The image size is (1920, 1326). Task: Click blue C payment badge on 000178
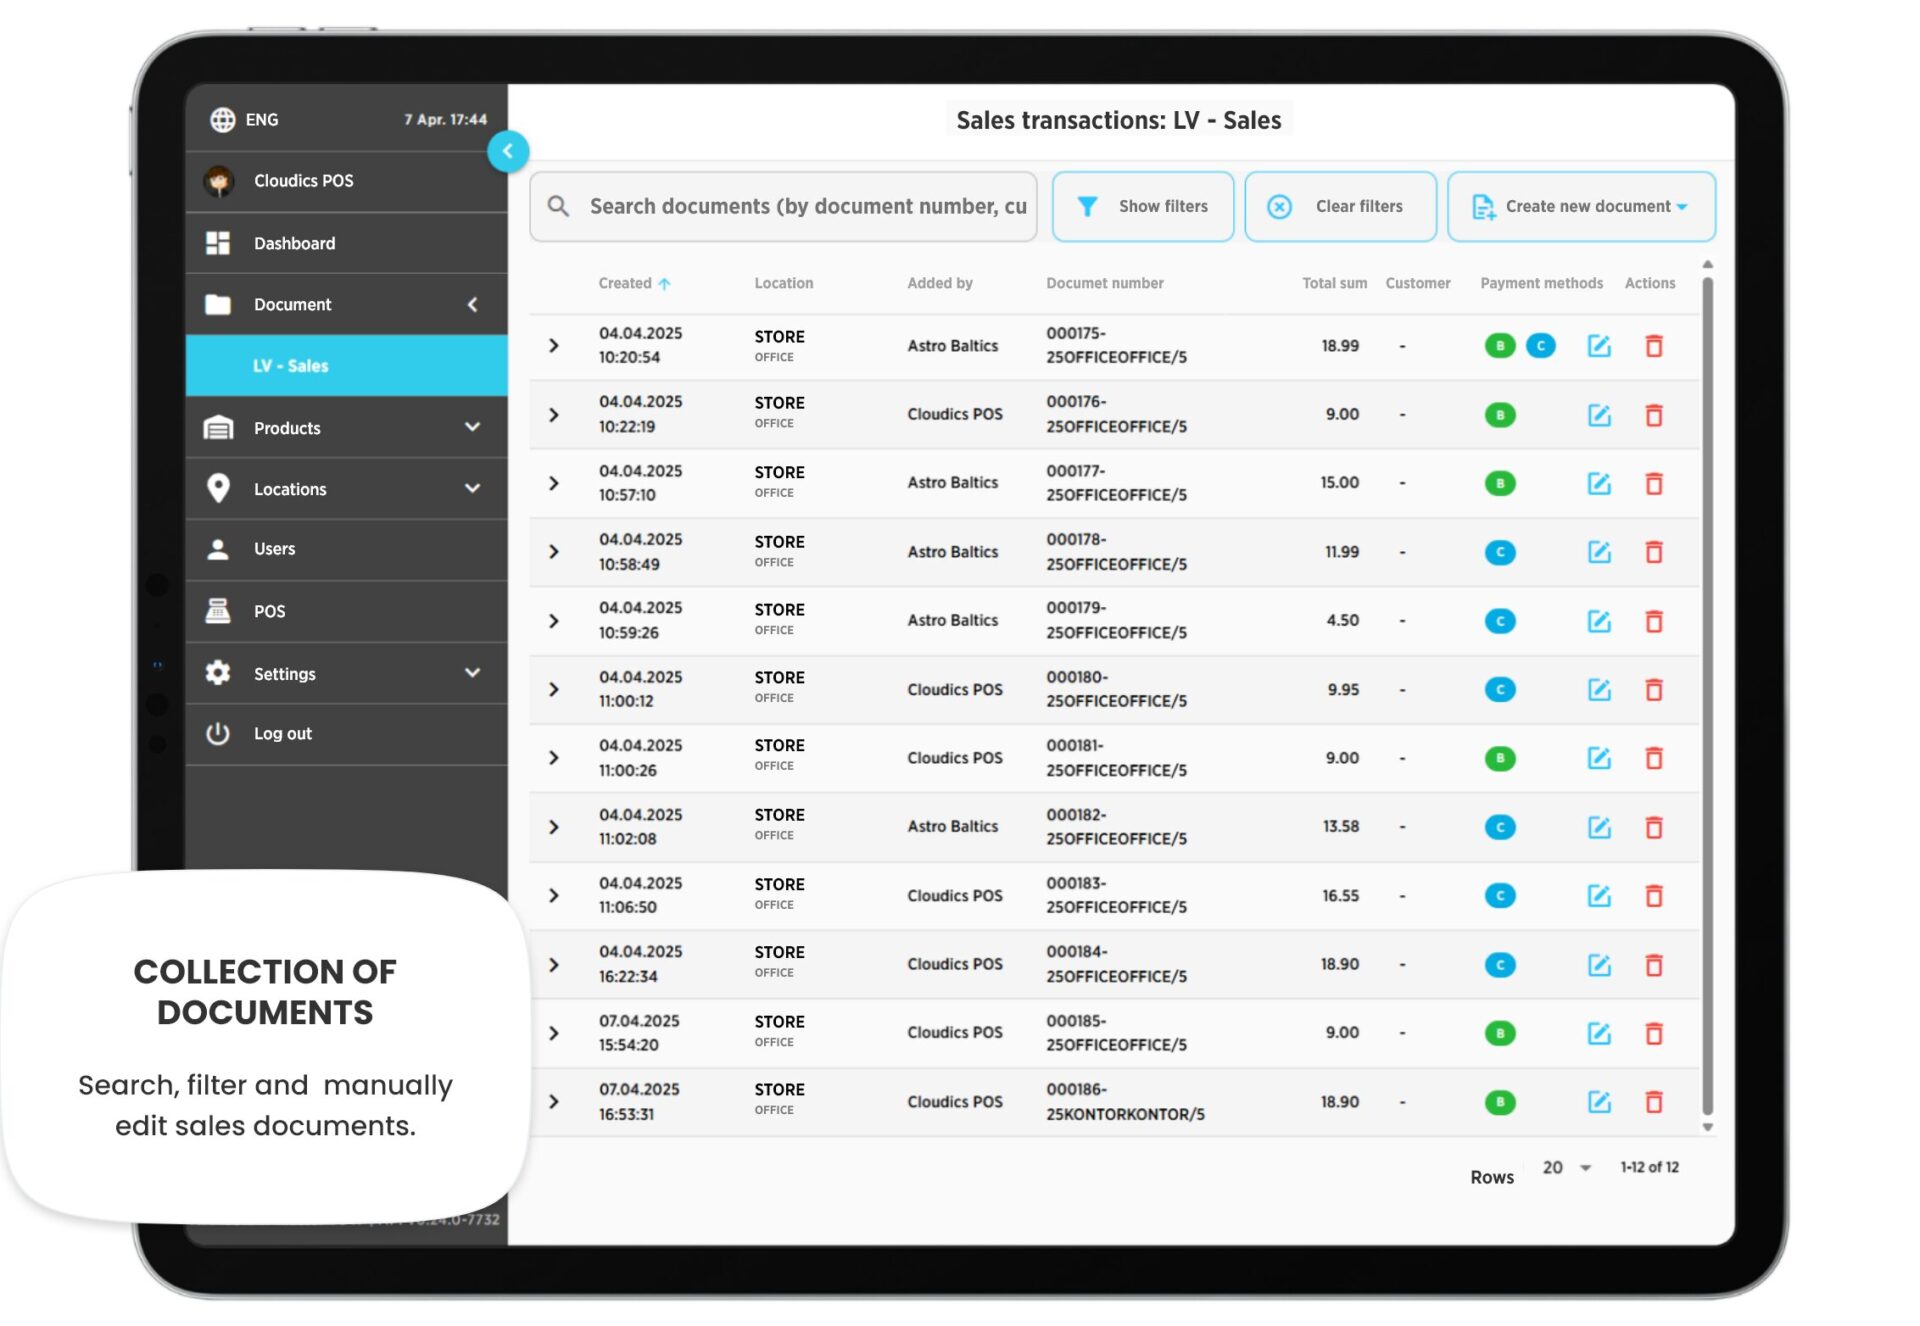(1499, 553)
